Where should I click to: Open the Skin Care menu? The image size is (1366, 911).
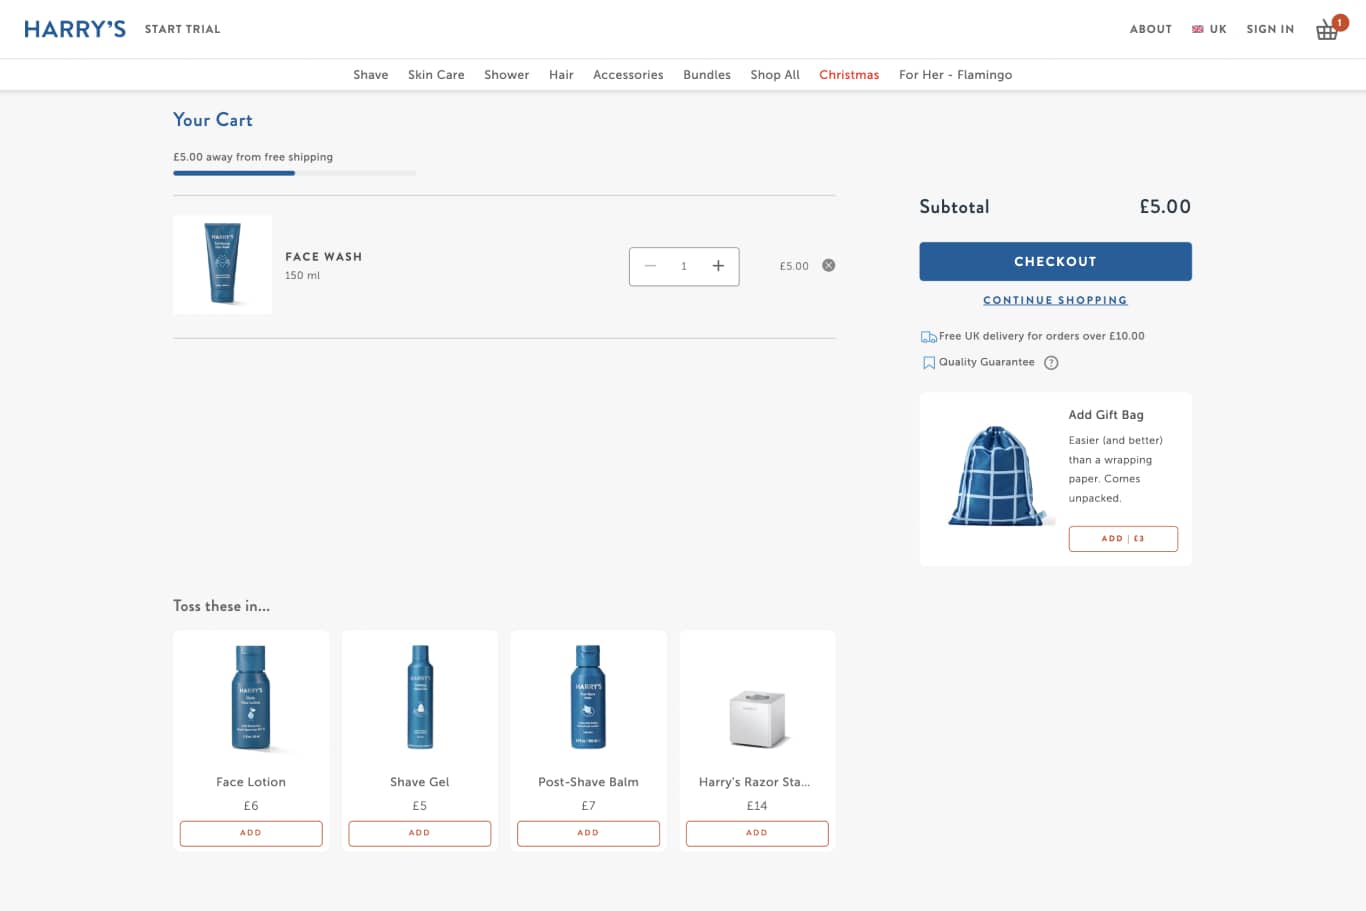click(436, 75)
